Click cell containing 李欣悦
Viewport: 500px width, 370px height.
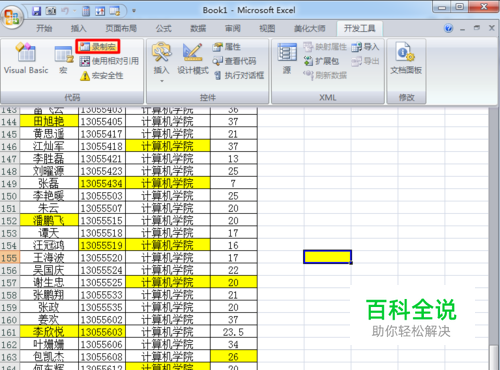[x=49, y=332]
